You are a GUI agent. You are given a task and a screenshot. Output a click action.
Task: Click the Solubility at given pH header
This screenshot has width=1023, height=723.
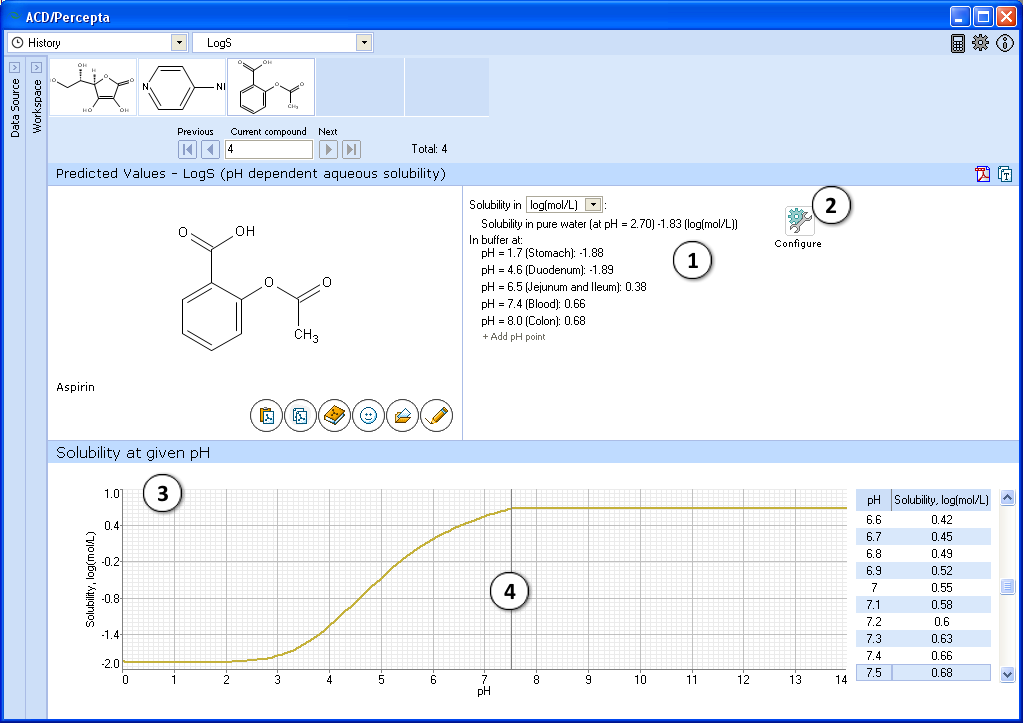(133, 453)
